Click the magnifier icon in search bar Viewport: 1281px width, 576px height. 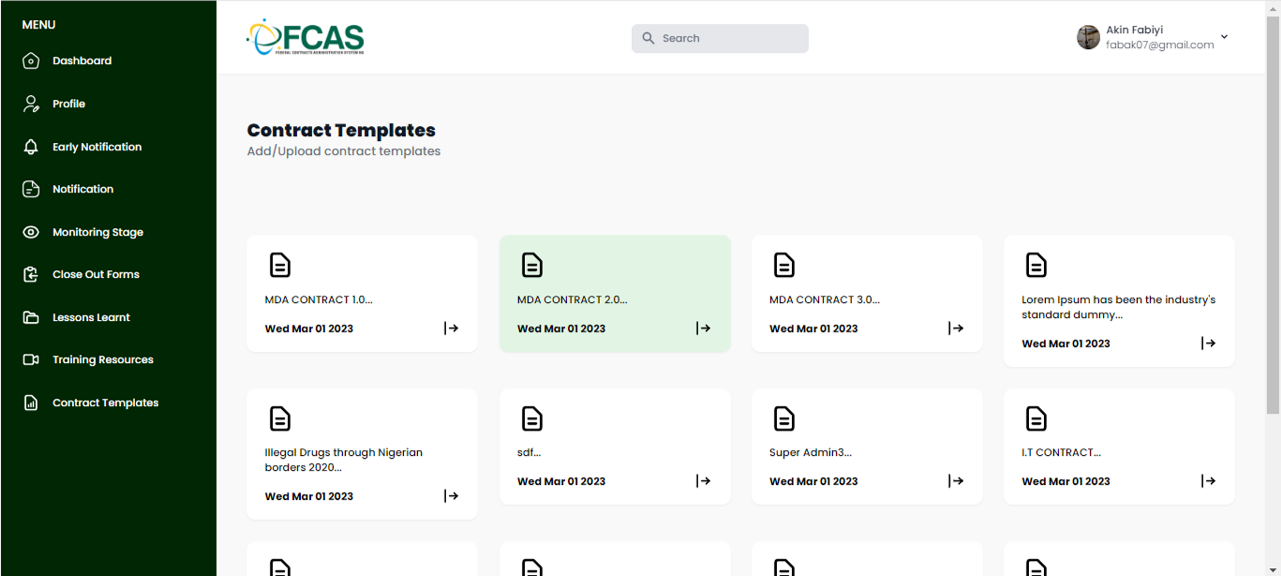(648, 38)
